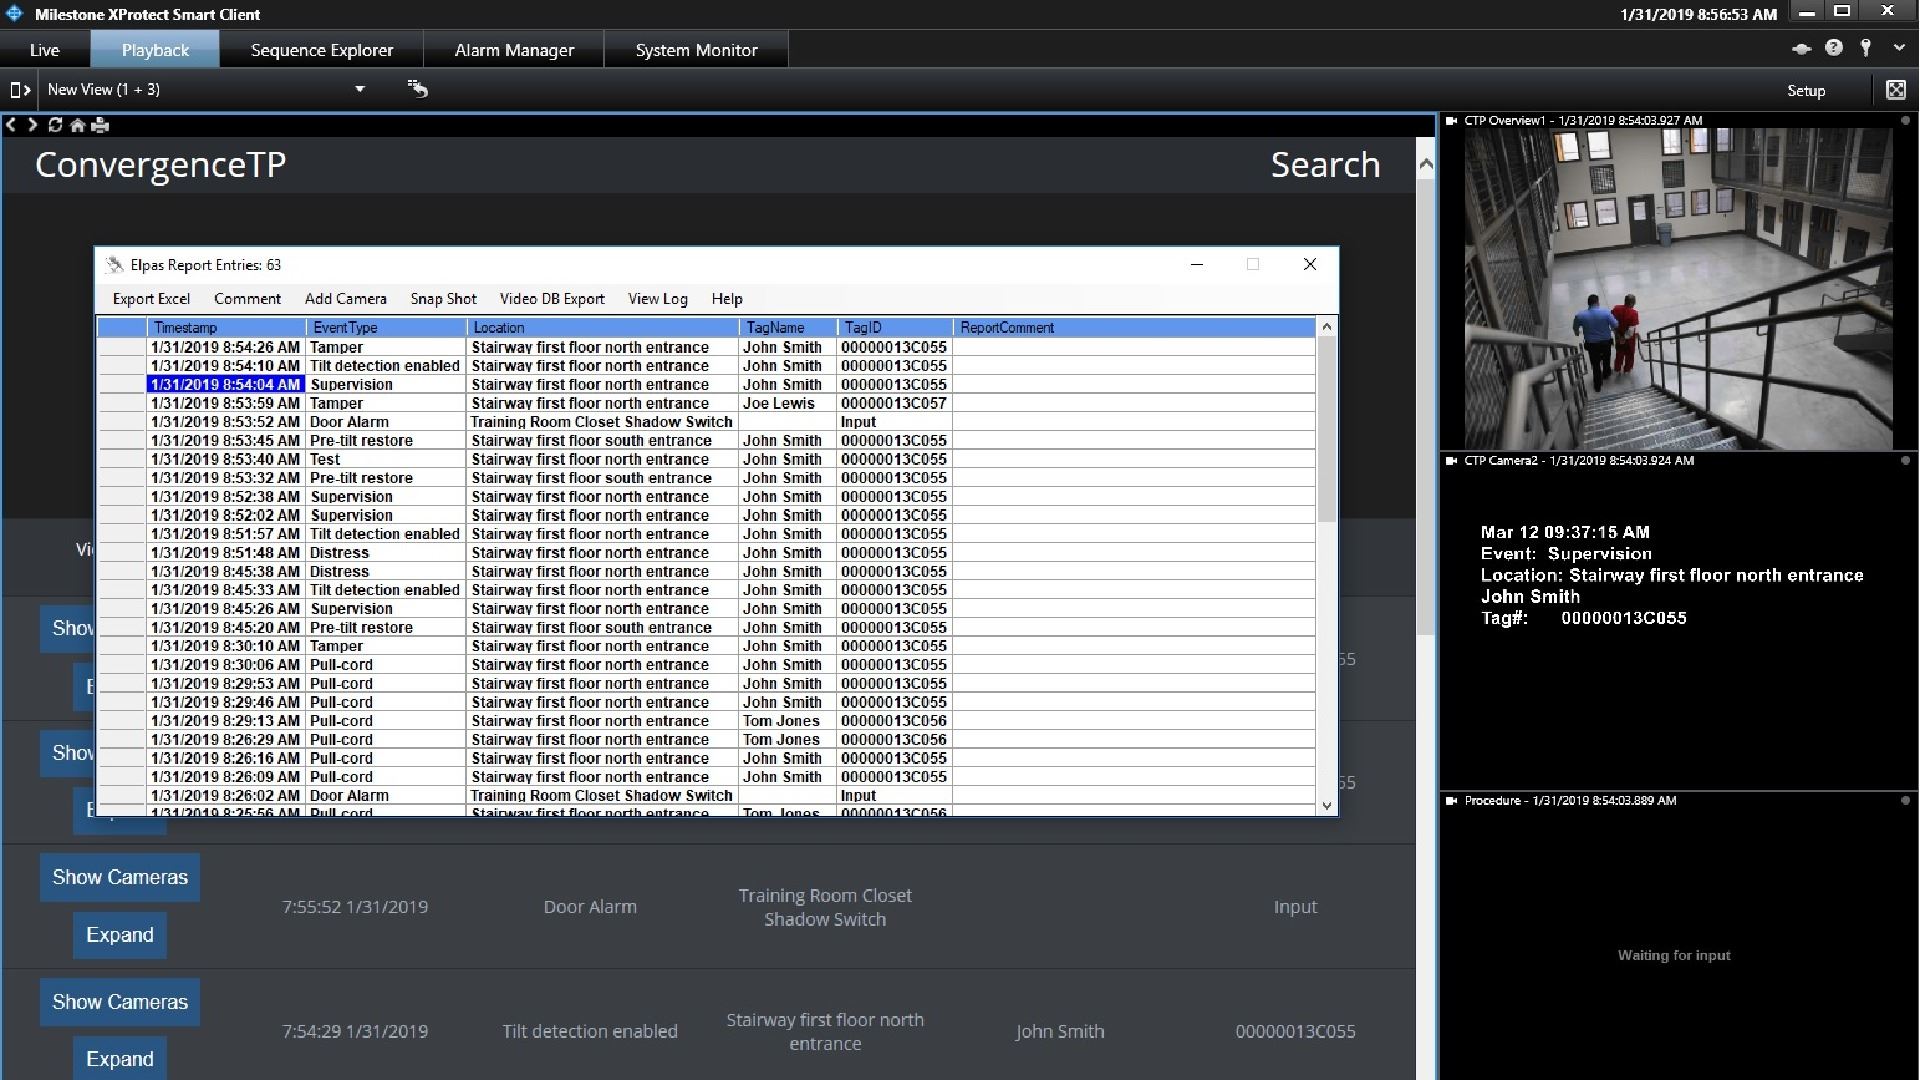Click the print icon in the browser toolbar
The height and width of the screenshot is (1080, 1920).
tap(100, 125)
